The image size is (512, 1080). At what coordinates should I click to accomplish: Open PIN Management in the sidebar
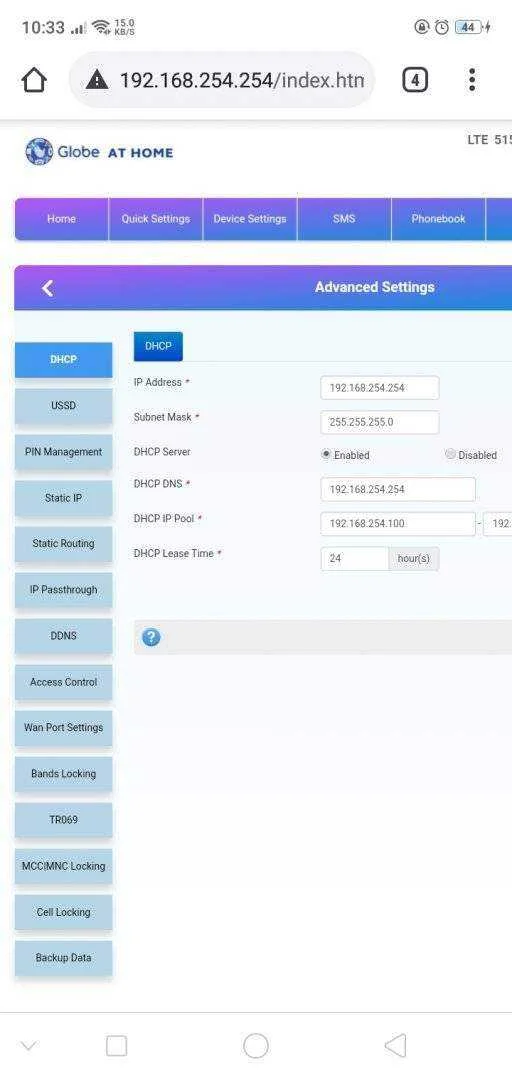(x=63, y=452)
